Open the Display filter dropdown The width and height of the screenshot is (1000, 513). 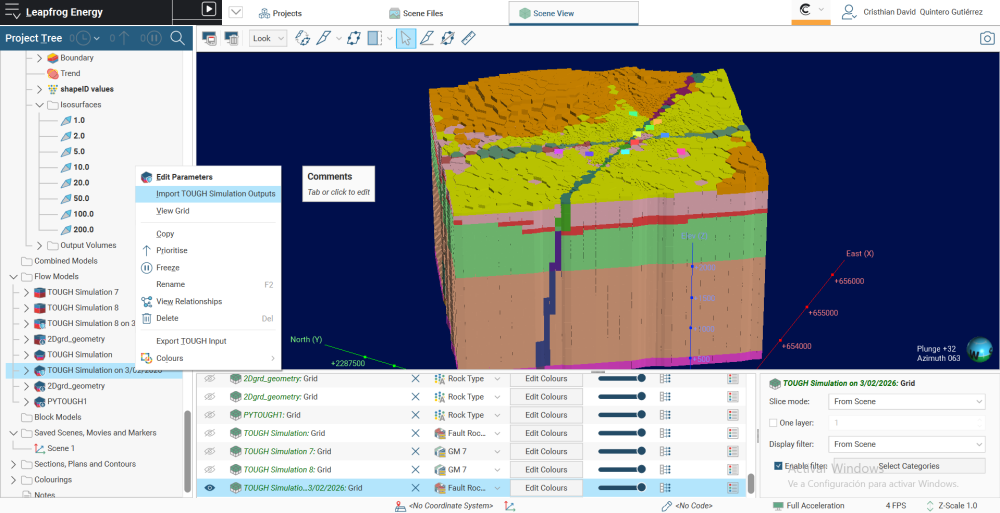point(906,444)
